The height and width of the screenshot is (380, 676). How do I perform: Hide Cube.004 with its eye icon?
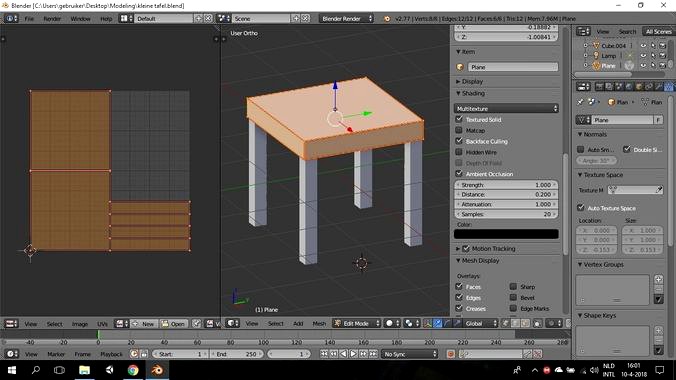click(x=643, y=45)
